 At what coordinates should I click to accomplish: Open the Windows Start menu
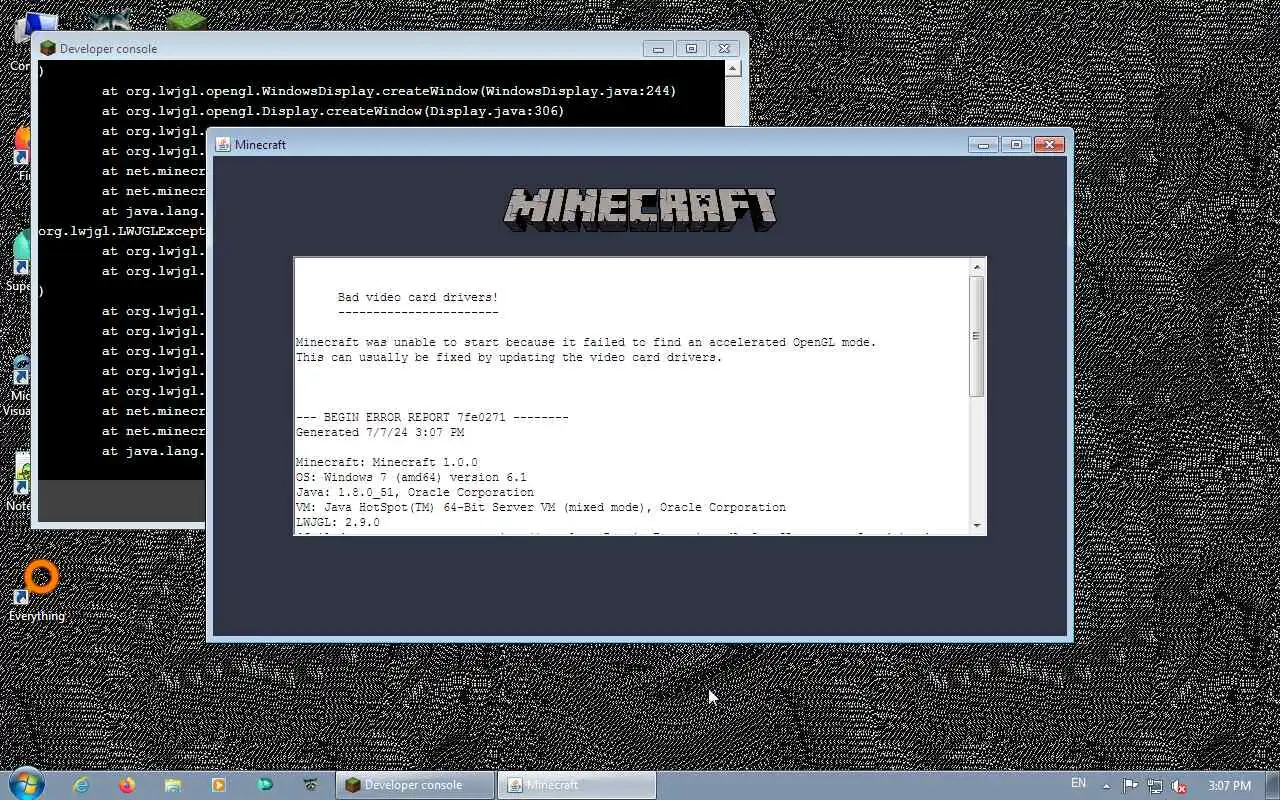pos(26,784)
